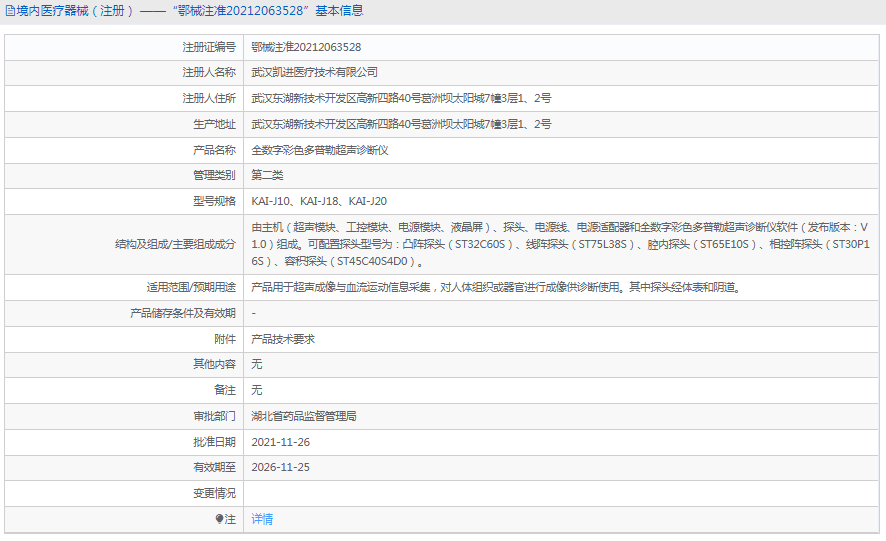Click the 无 value in 备注 row
This screenshot has height=541, width=886.
[257, 390]
